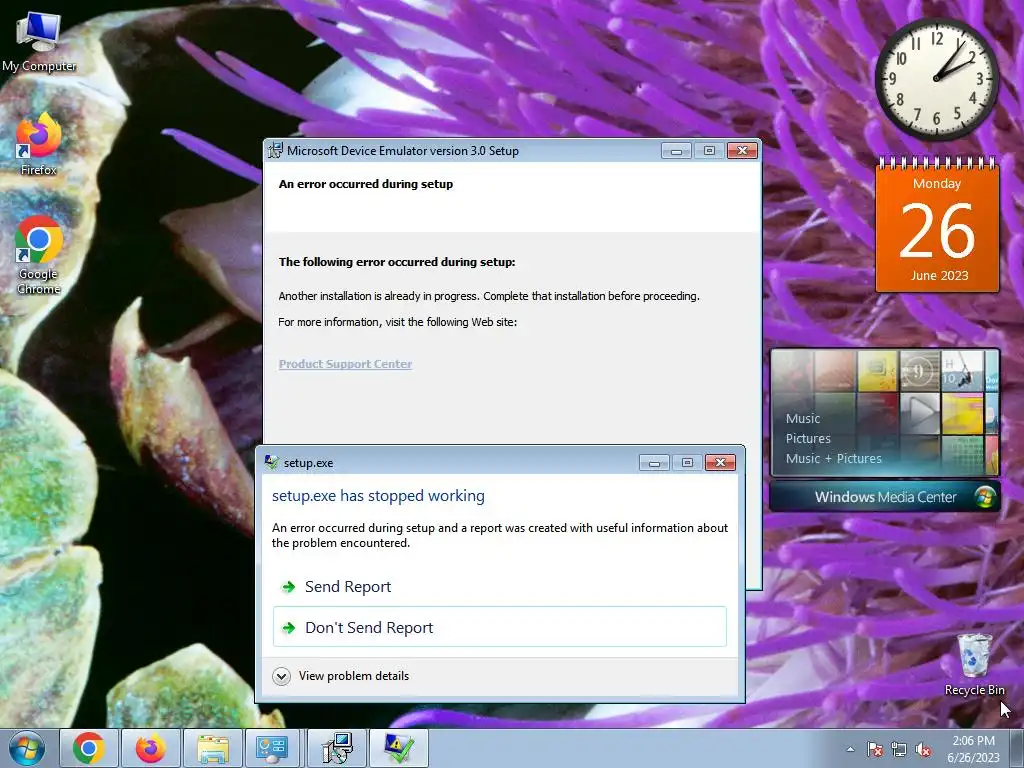Follow the Product Support Center link

(x=345, y=364)
